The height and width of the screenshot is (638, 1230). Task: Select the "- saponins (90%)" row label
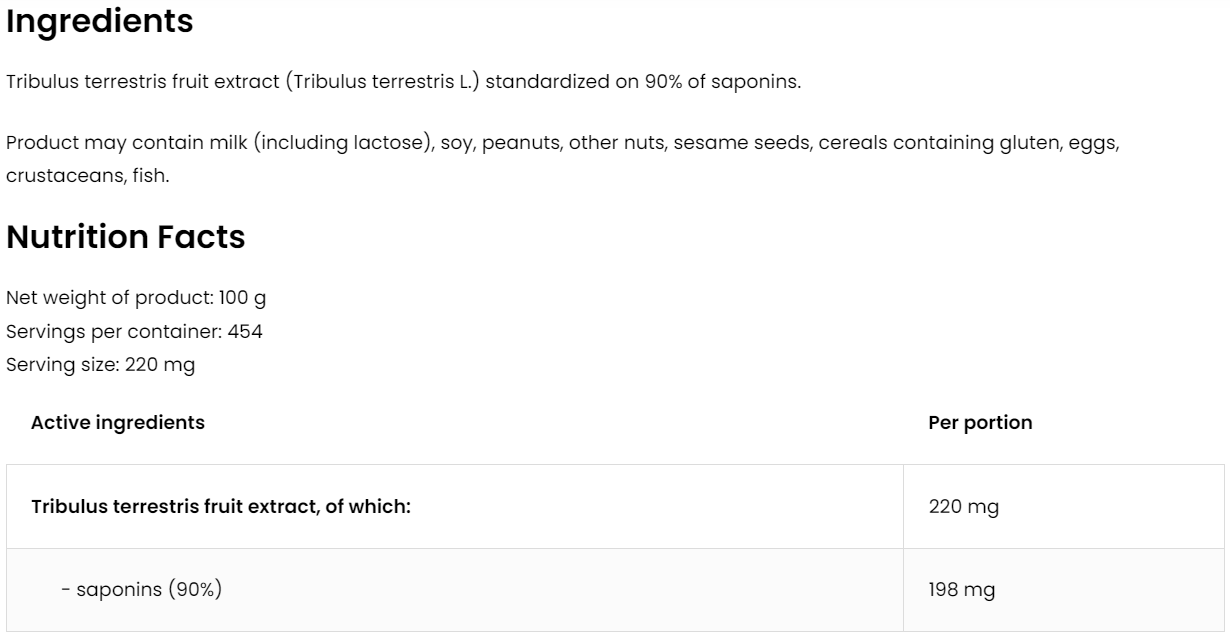pyautogui.click(x=141, y=590)
